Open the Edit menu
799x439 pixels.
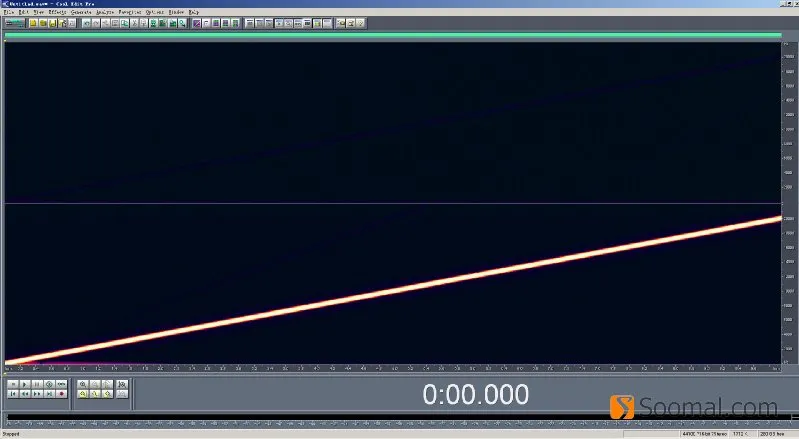click(23, 12)
